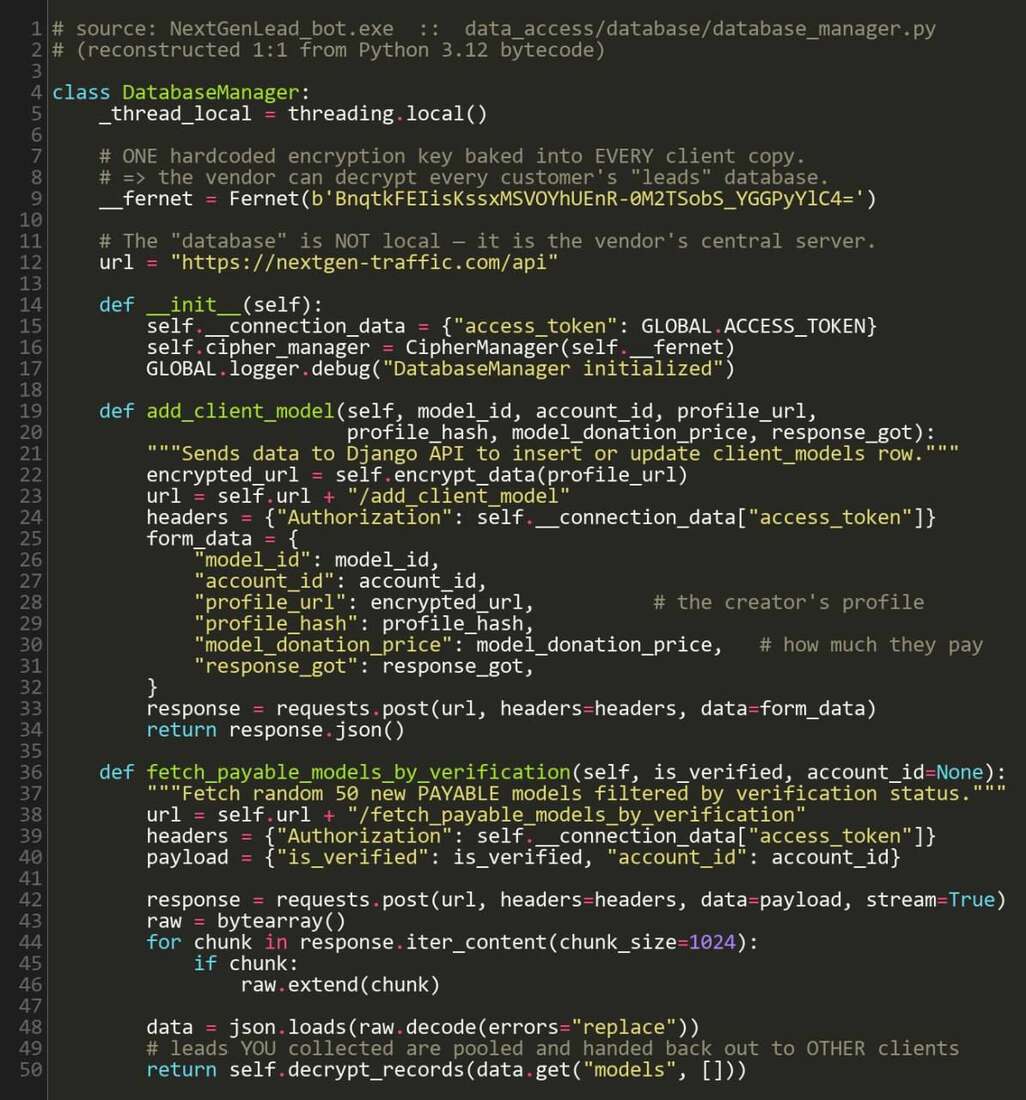Click the "the creator's profile" comment
Image resolution: width=1026 pixels, height=1100 pixels.
point(788,603)
